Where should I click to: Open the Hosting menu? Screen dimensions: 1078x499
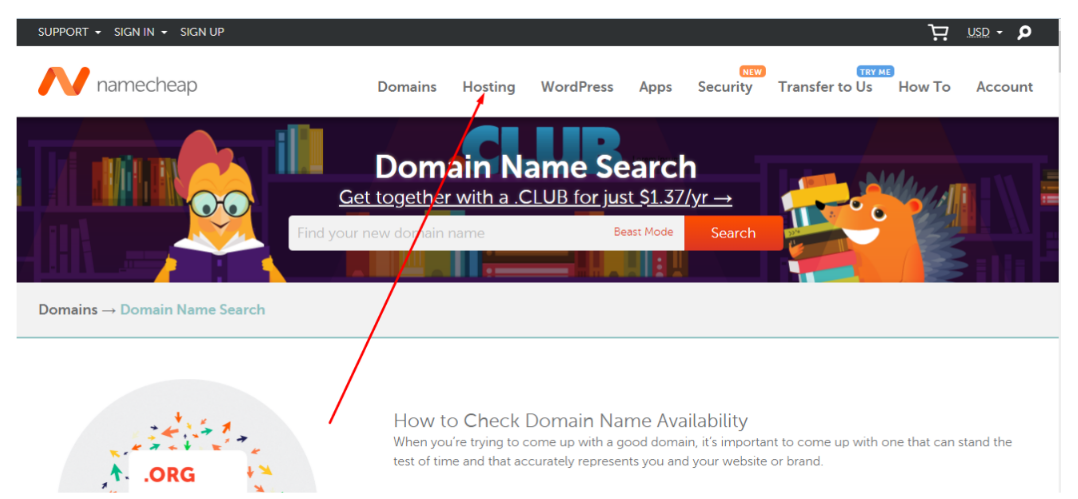[488, 87]
